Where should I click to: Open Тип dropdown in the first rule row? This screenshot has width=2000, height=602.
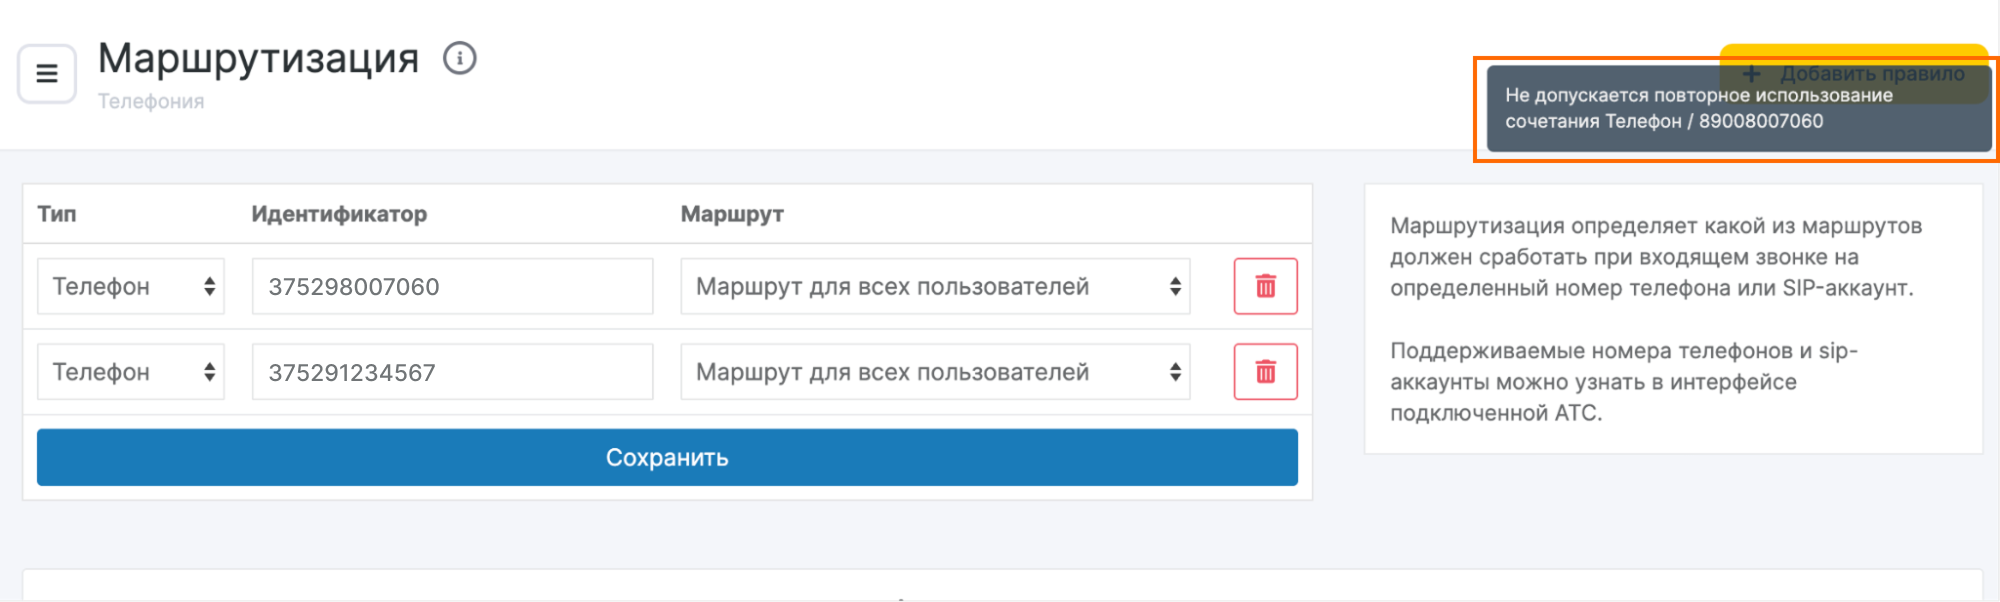tap(131, 287)
